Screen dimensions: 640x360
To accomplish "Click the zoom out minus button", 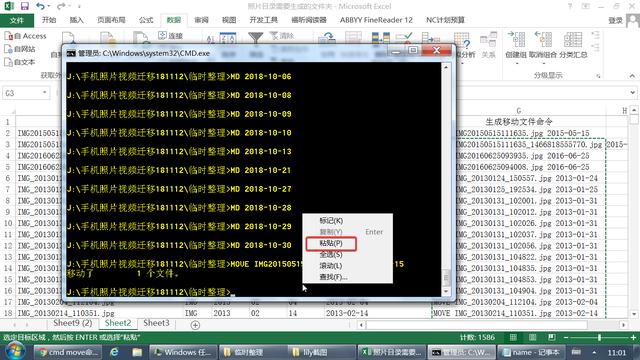I will pyautogui.click(x=566, y=338).
